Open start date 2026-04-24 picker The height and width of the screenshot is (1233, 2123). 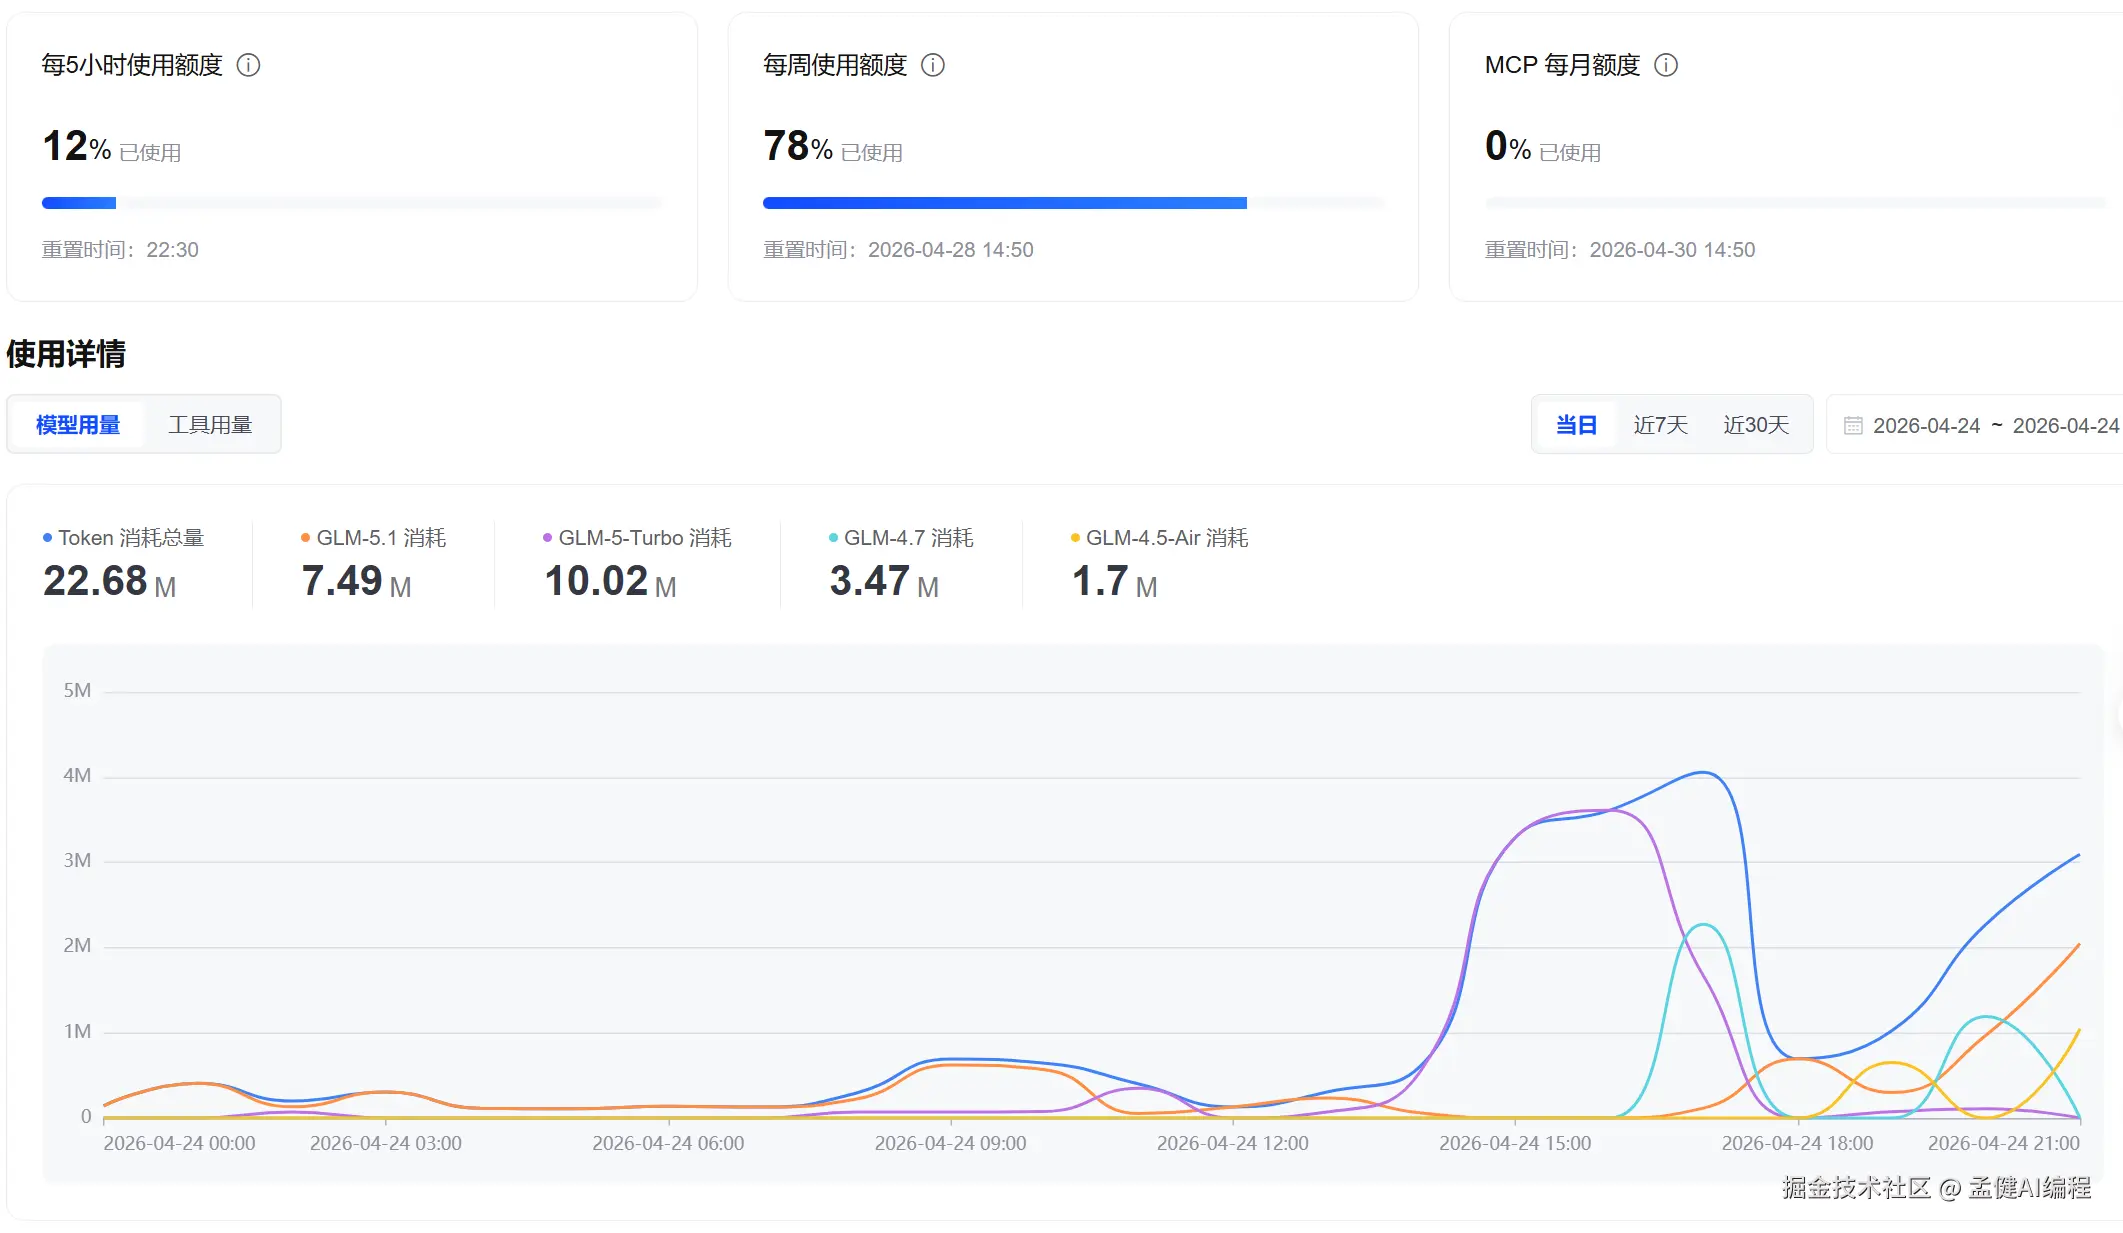[x=1925, y=426]
